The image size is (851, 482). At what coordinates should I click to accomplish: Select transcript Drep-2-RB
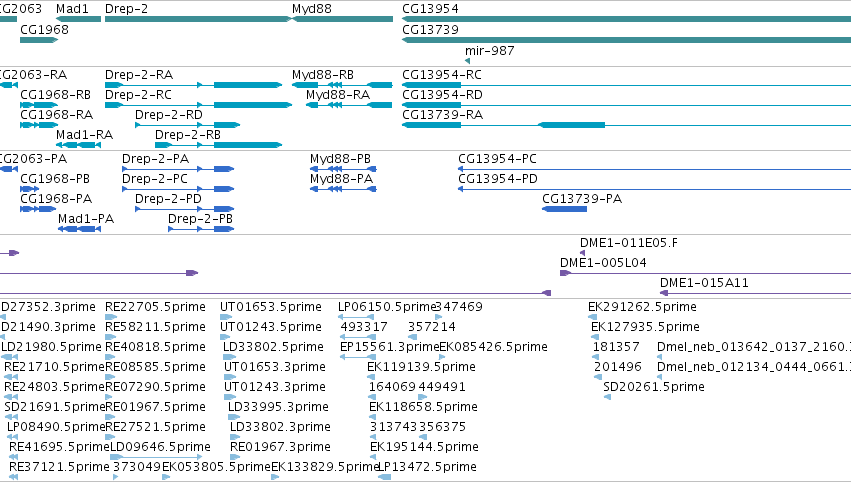(218, 145)
